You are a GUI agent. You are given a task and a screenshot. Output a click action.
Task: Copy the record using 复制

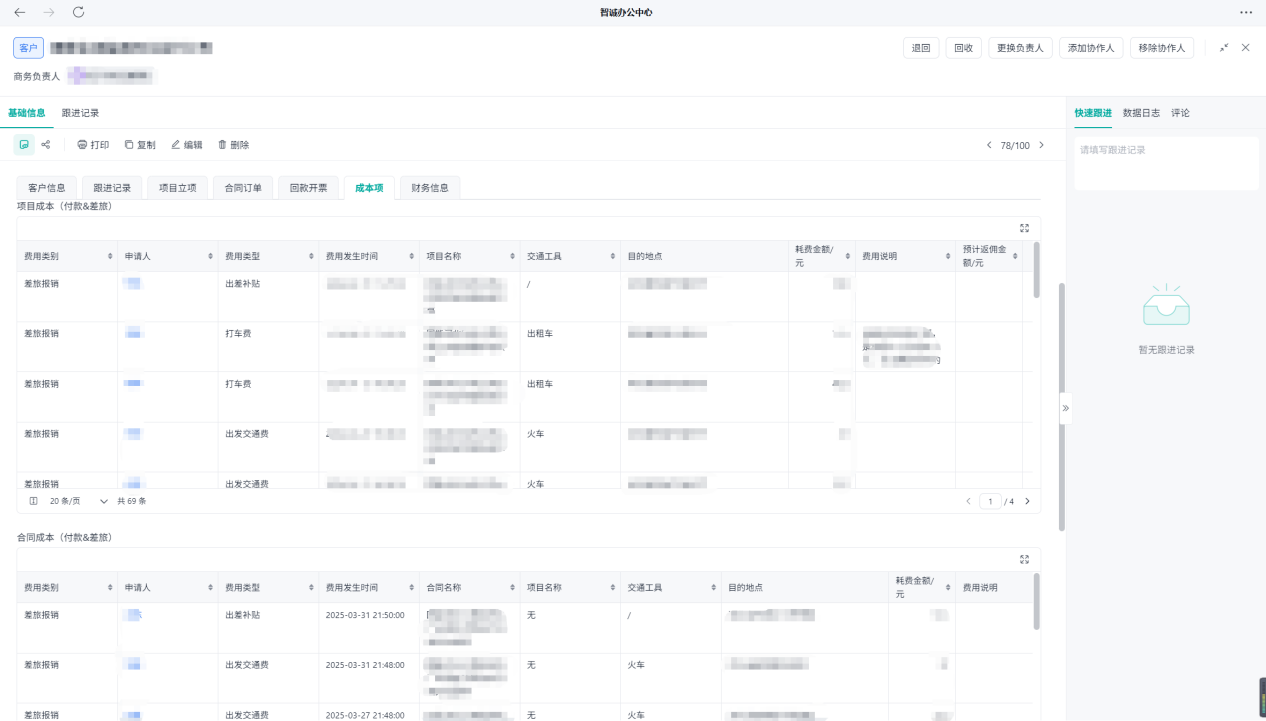click(x=140, y=145)
